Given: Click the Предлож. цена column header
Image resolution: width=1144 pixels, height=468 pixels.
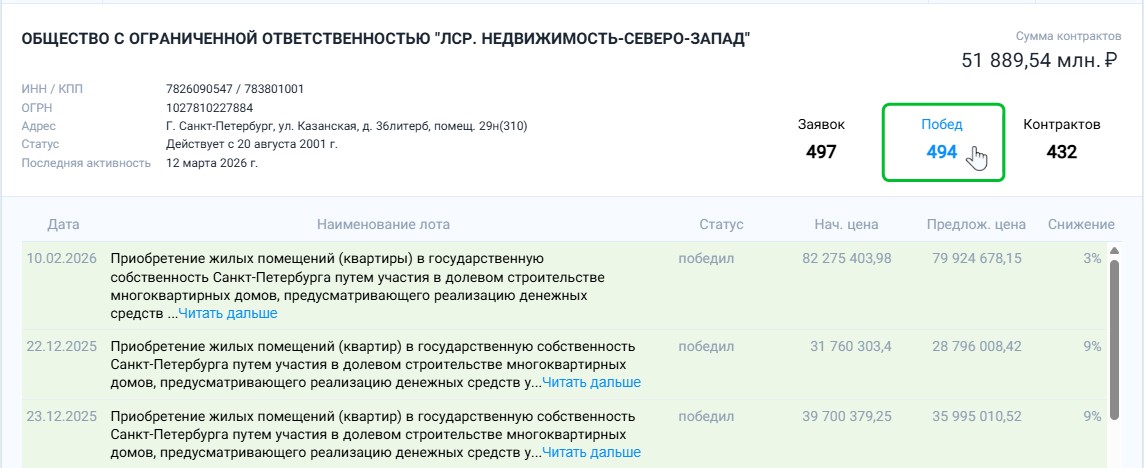Looking at the screenshot, I should point(976,224).
